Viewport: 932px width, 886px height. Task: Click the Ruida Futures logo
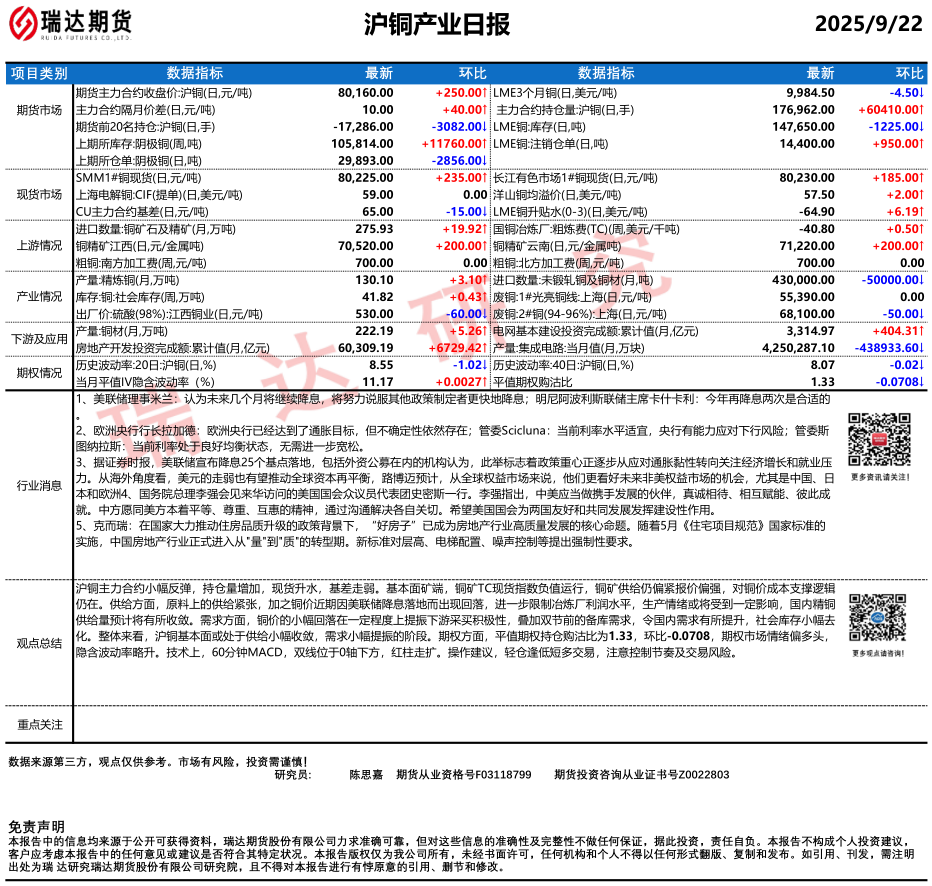[72, 23]
